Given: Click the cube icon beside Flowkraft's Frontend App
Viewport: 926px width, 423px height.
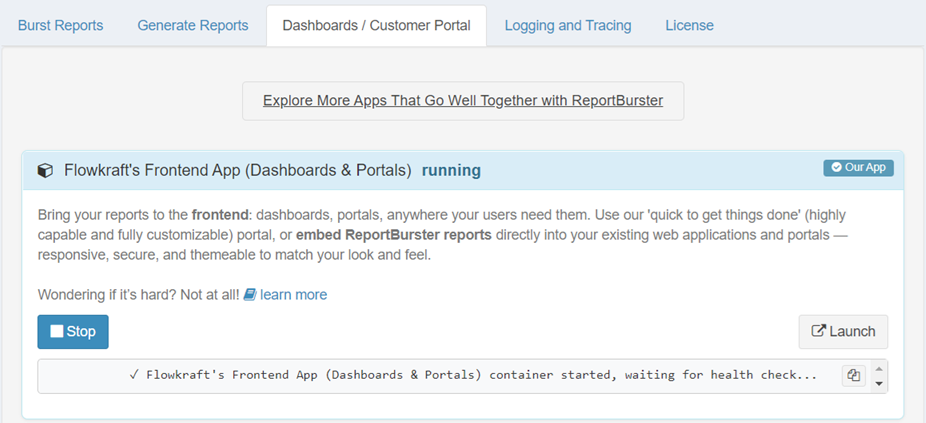Looking at the screenshot, I should (45, 171).
